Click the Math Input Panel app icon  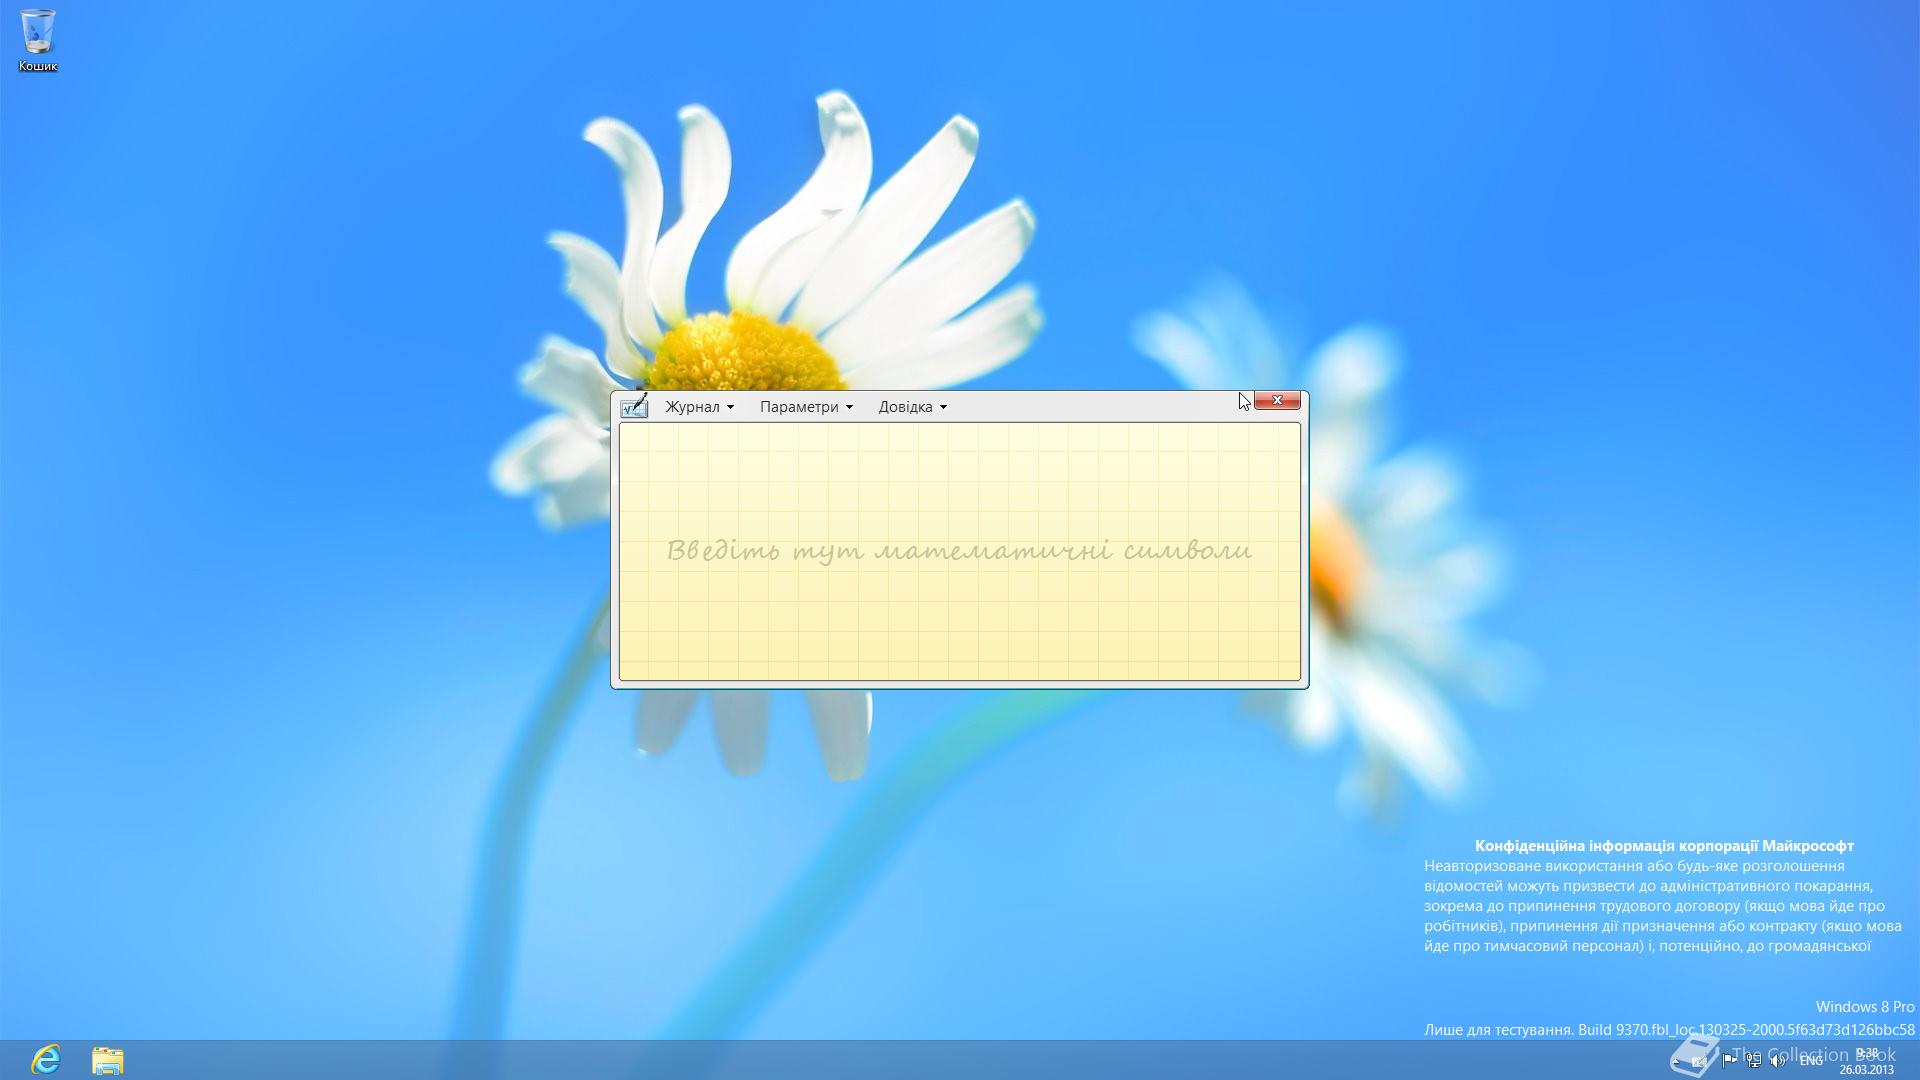(634, 405)
